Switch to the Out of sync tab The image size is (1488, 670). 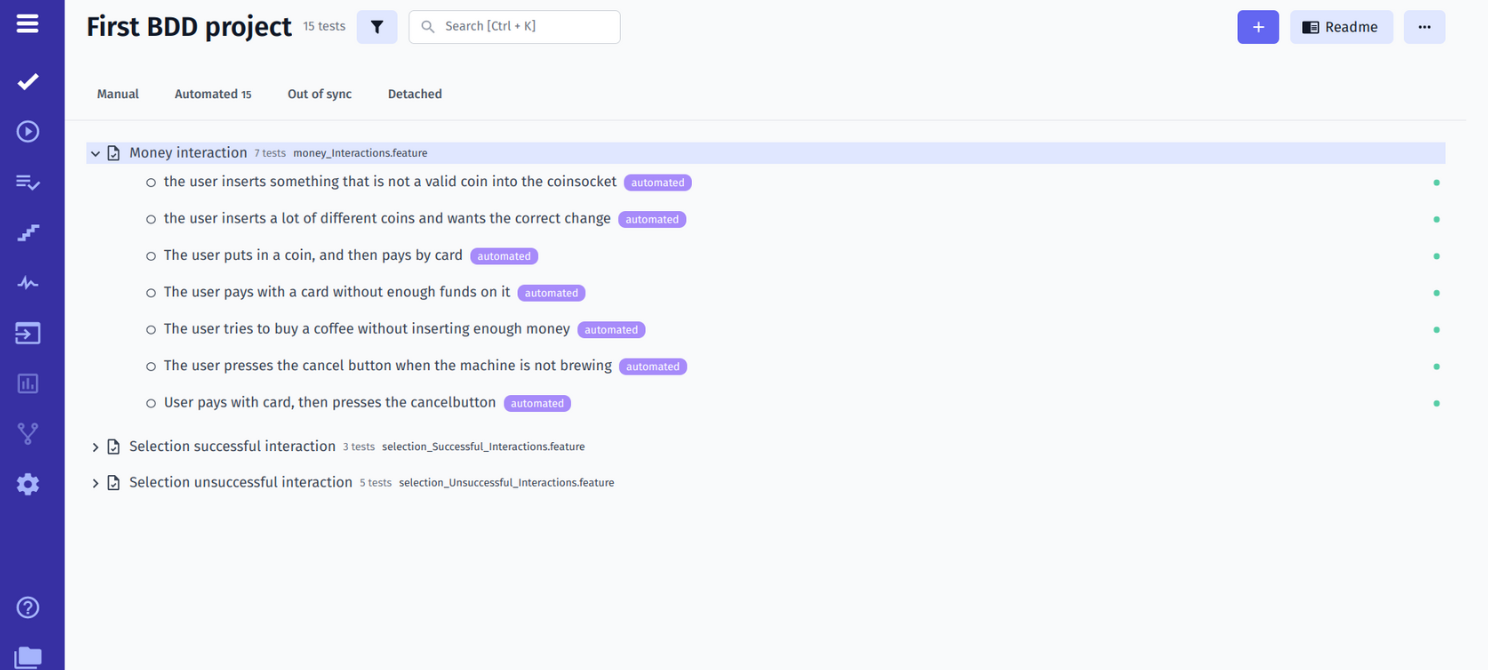coord(319,93)
